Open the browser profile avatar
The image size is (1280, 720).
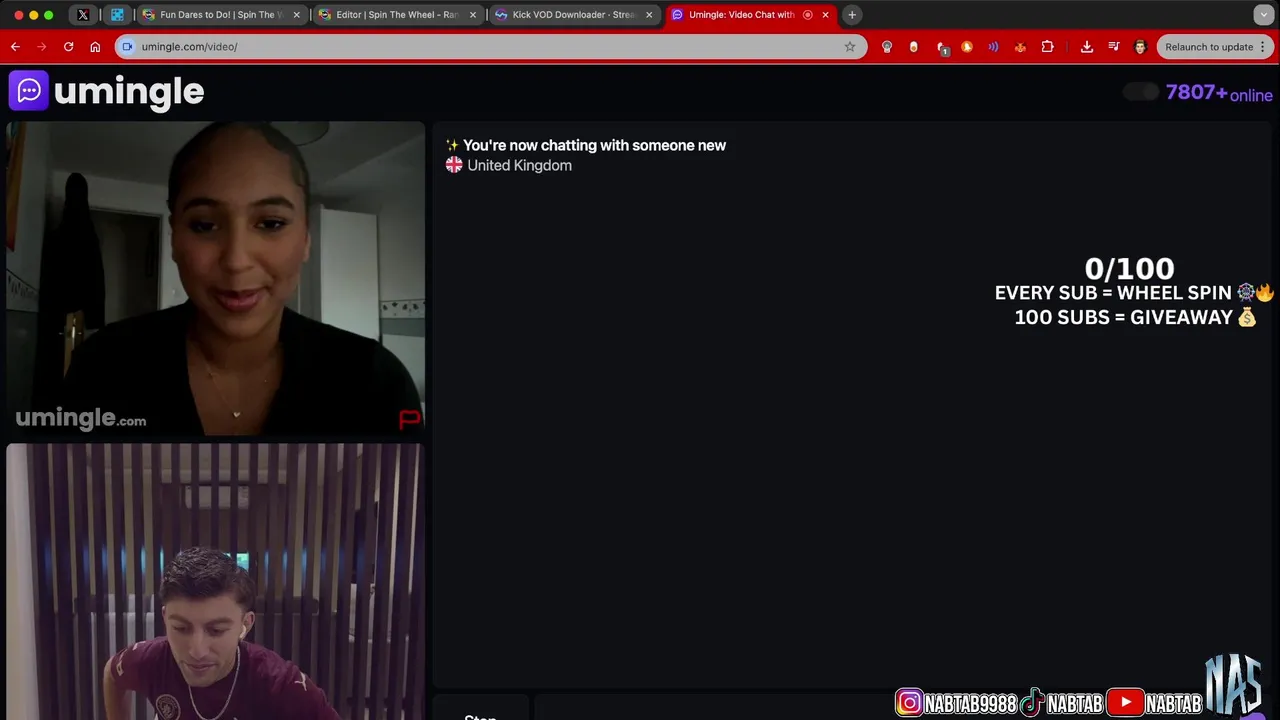pyautogui.click(x=1140, y=47)
